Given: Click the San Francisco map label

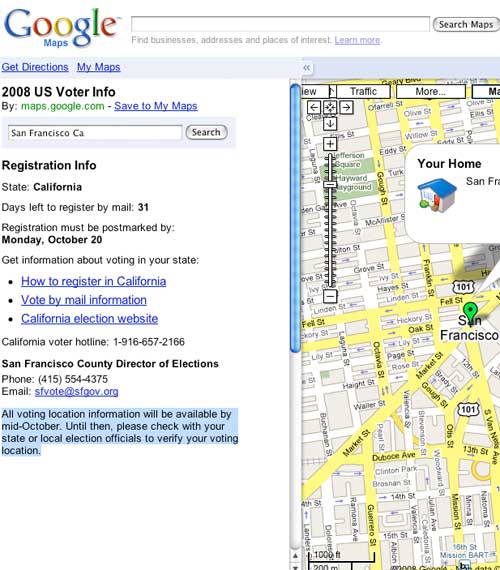Looking at the screenshot, I should (469, 328).
